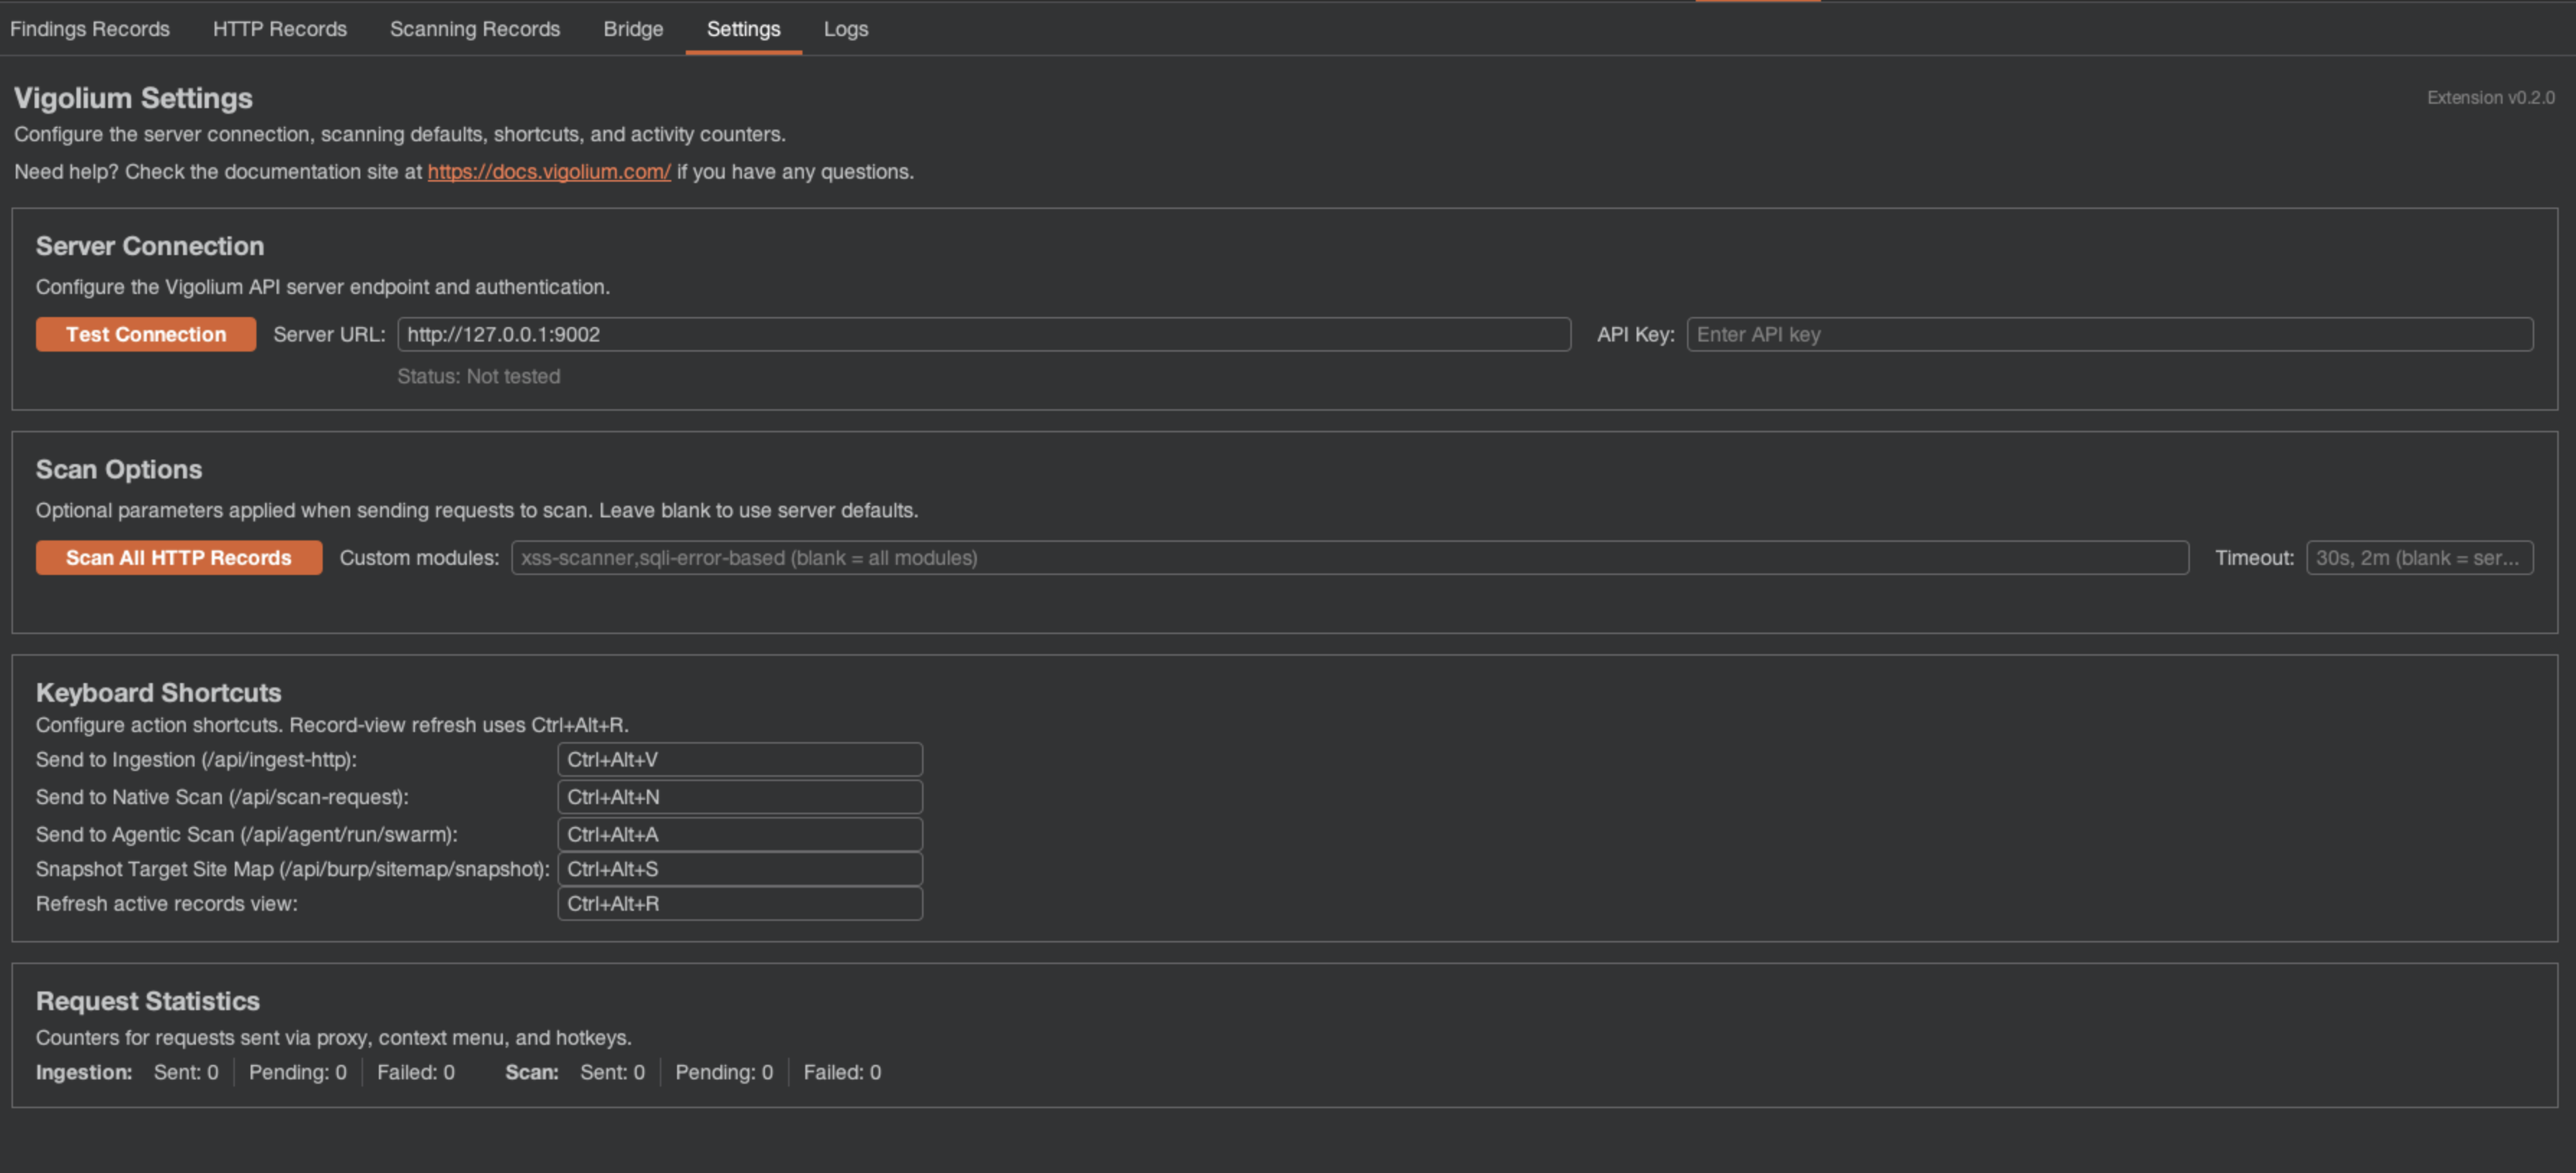Click the 'Keyboard Shortcuts' section heading
This screenshot has height=1173, width=2576.
click(x=159, y=692)
